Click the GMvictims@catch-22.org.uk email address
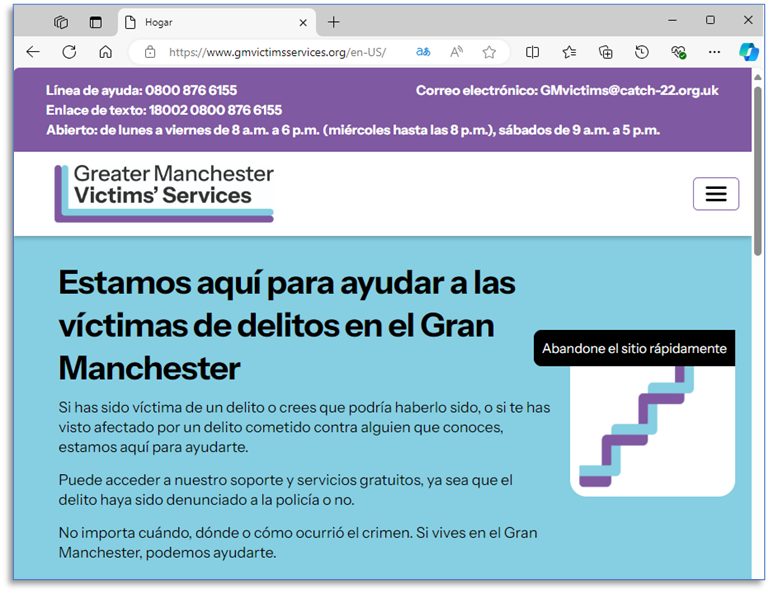 tap(629, 90)
